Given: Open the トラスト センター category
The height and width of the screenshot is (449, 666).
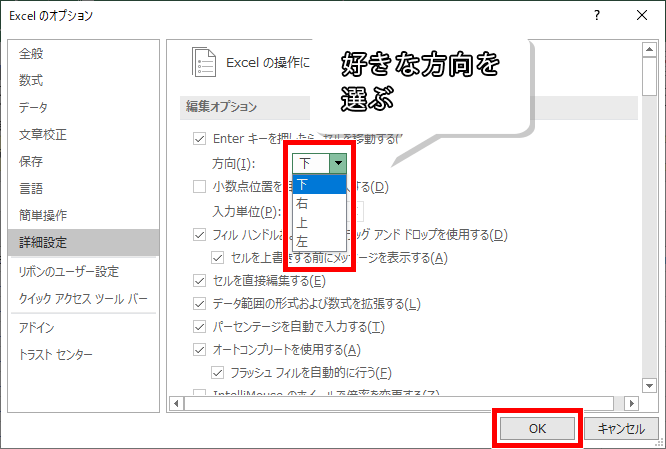Looking at the screenshot, I should [83, 354].
